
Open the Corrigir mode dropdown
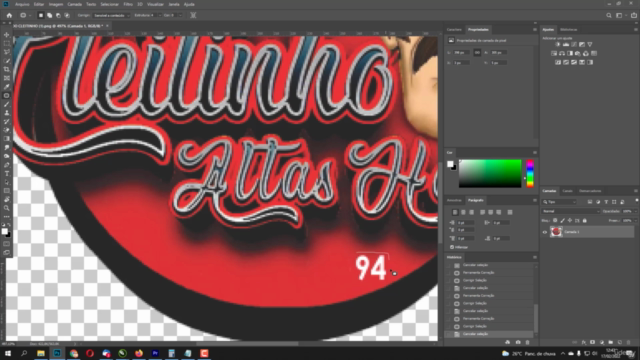(x=111, y=15)
